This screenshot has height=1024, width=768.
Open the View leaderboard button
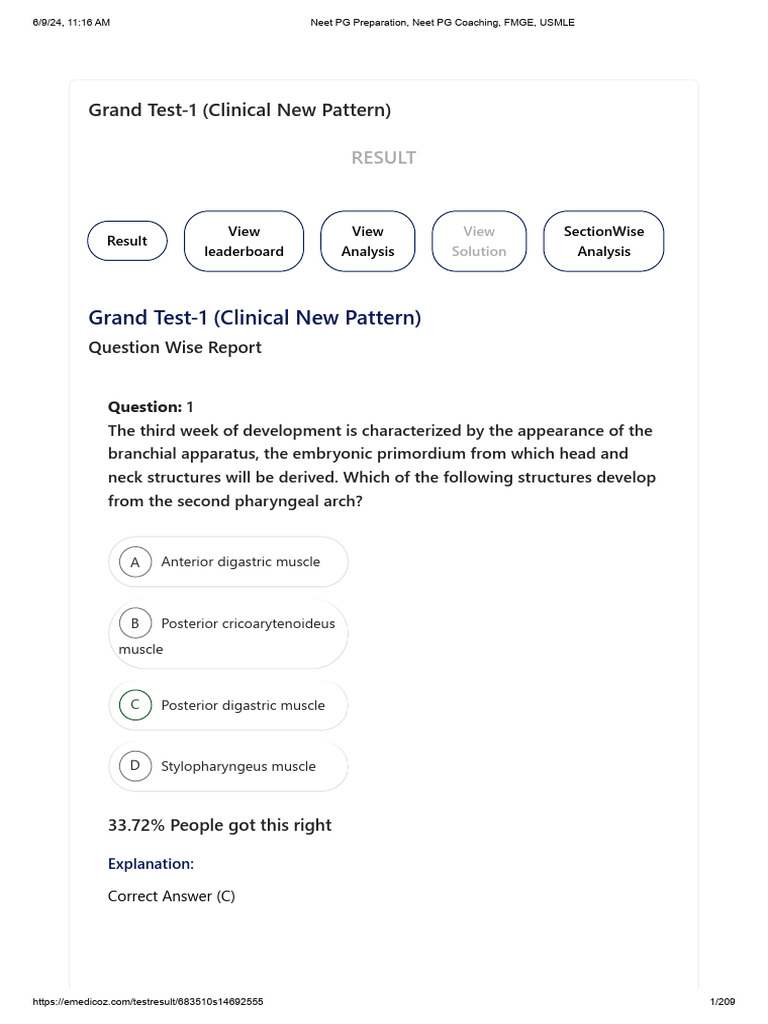[244, 241]
